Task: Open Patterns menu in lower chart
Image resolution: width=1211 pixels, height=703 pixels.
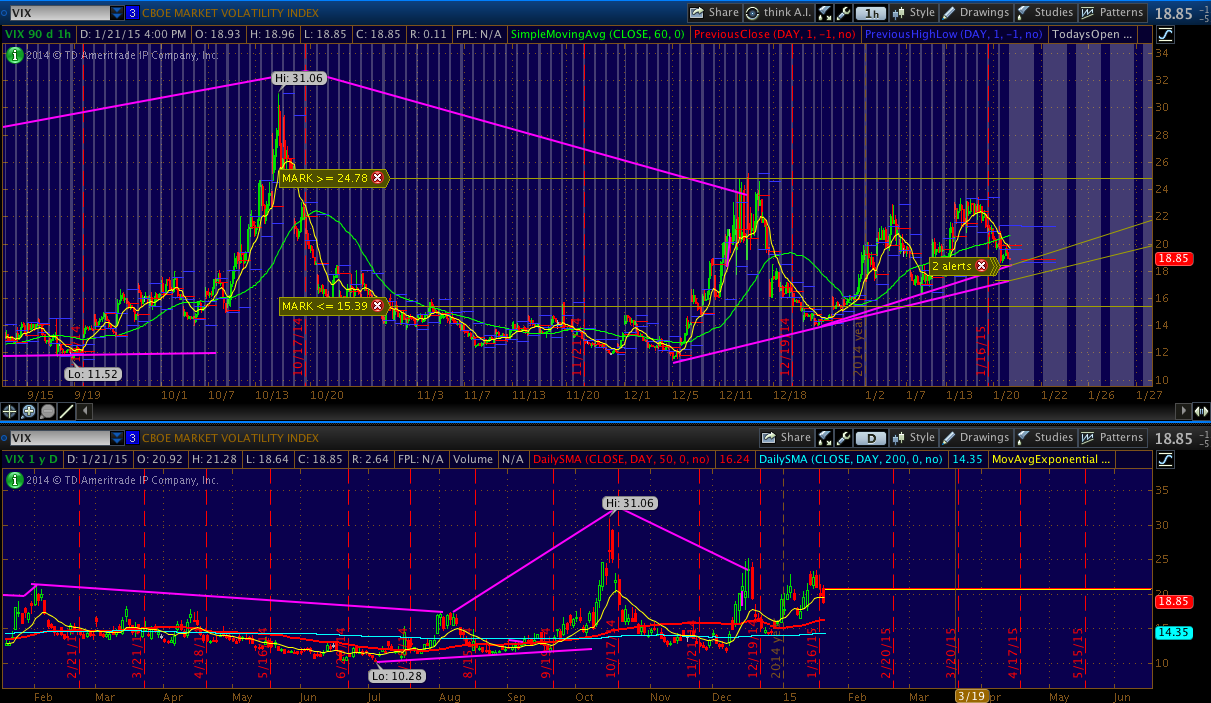Action: (1112, 438)
